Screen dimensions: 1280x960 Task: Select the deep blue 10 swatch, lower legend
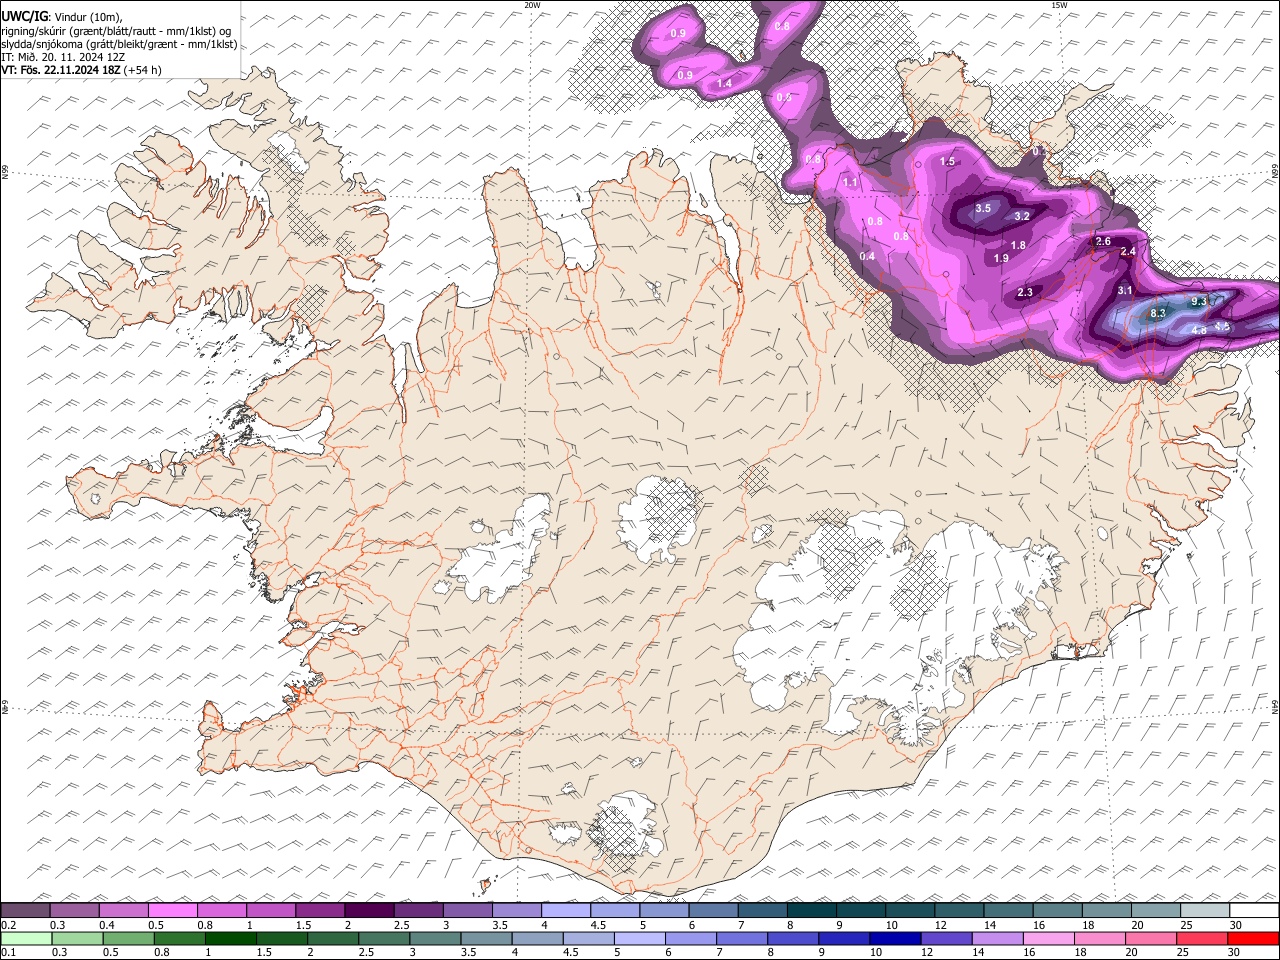pyautogui.click(x=895, y=938)
